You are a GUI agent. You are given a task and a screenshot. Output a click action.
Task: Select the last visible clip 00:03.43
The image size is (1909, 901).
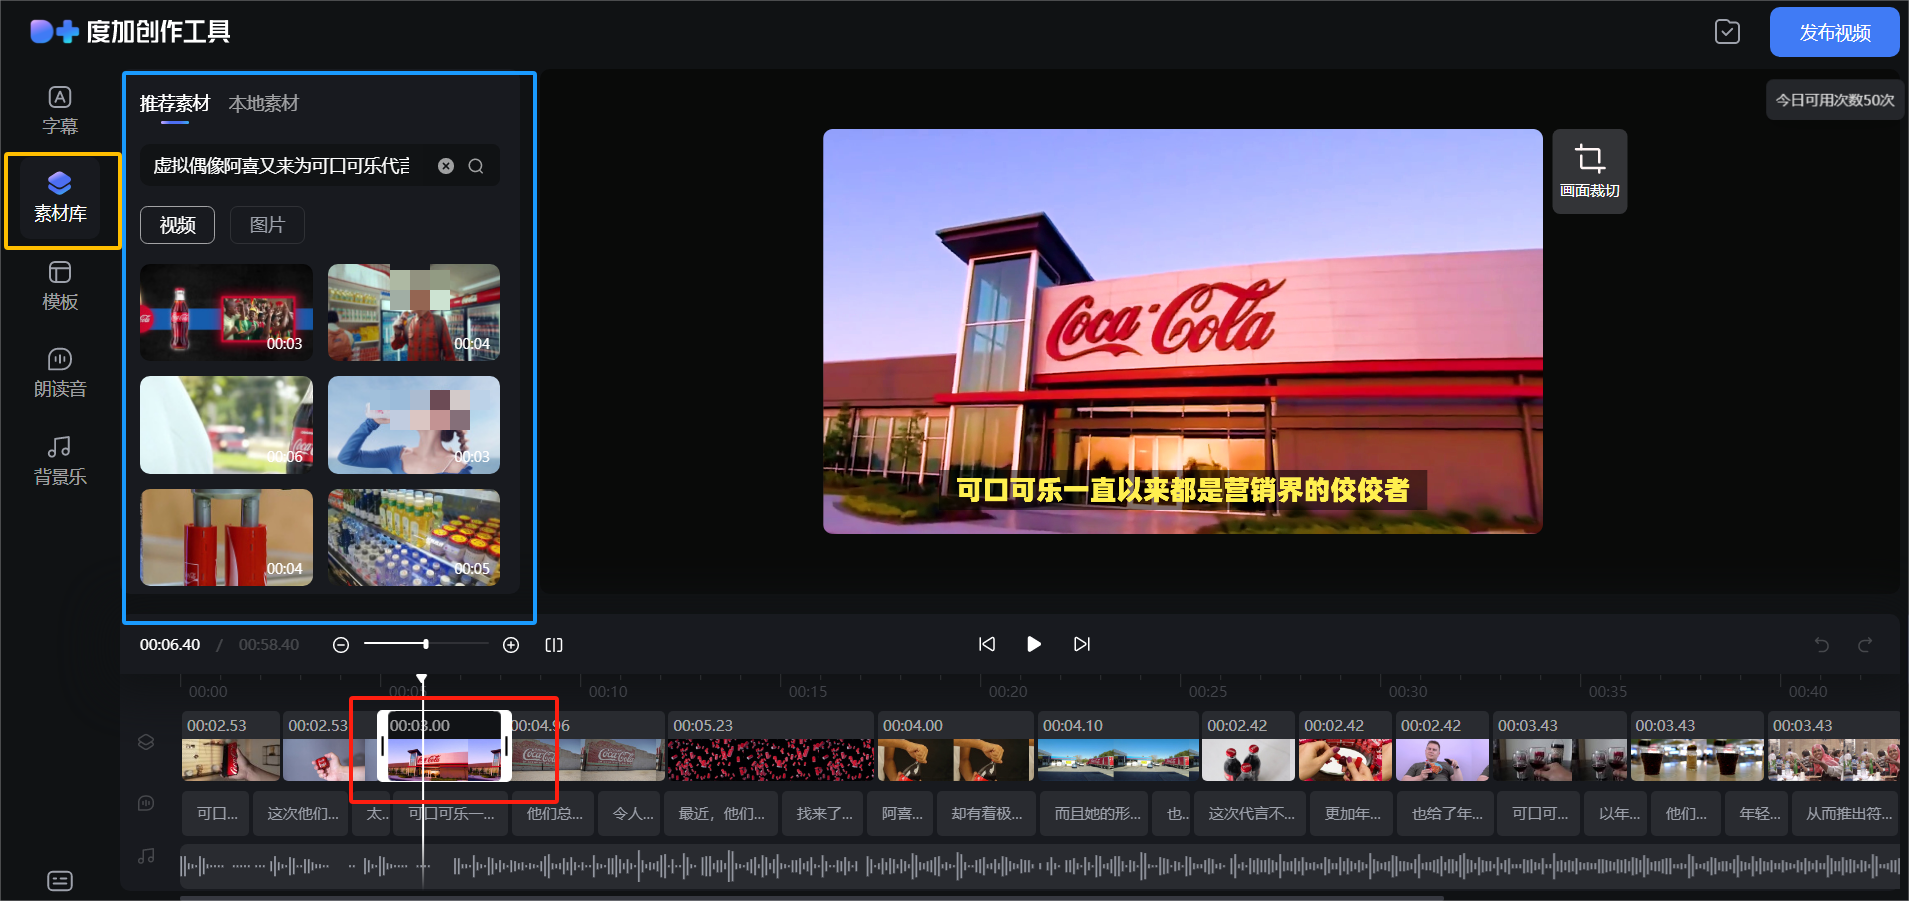click(x=1833, y=746)
